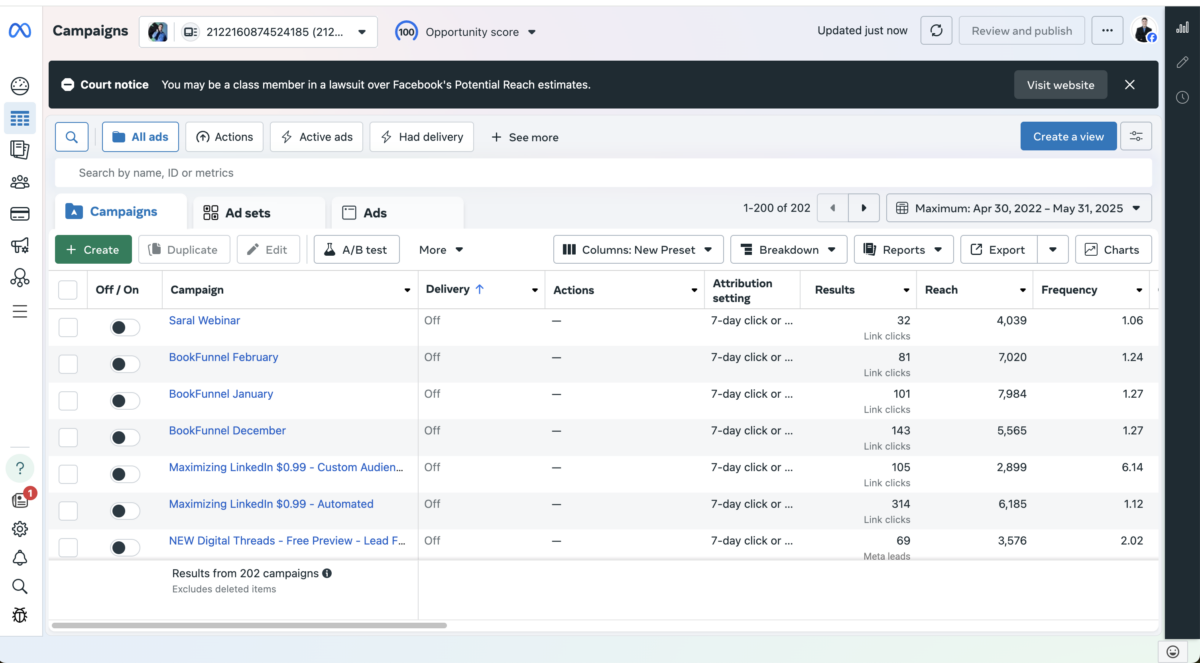Open notifications bell icon in sidebar
This screenshot has height=663, width=1200.
click(x=20, y=558)
